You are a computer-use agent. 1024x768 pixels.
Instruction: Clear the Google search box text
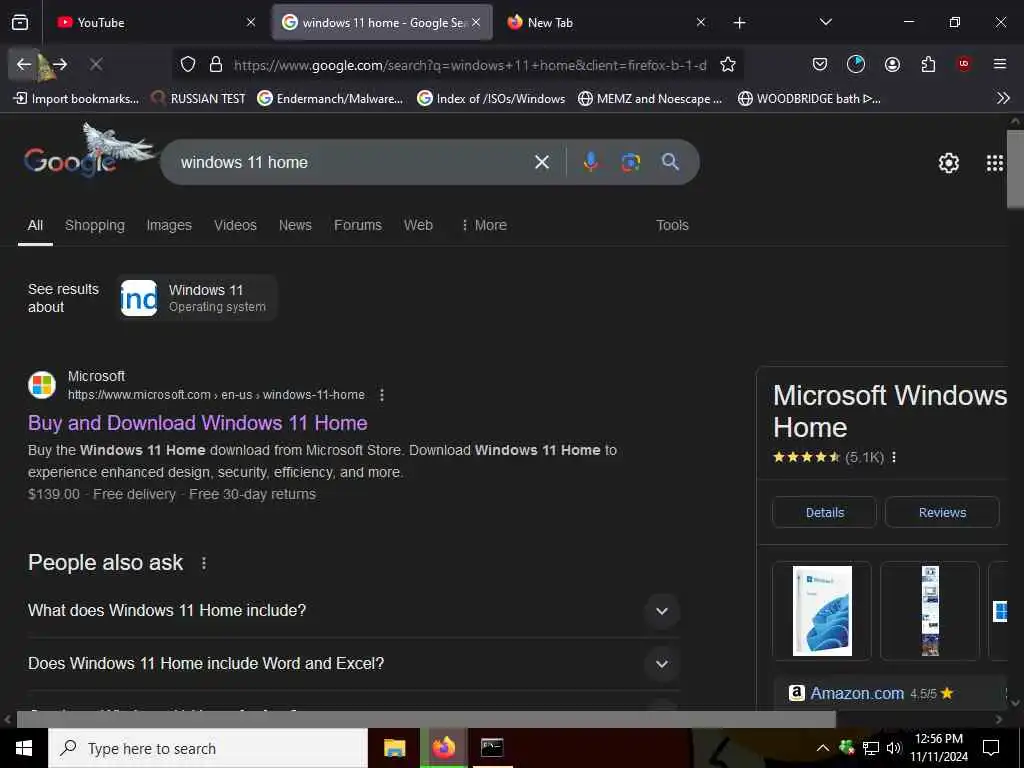click(x=542, y=162)
